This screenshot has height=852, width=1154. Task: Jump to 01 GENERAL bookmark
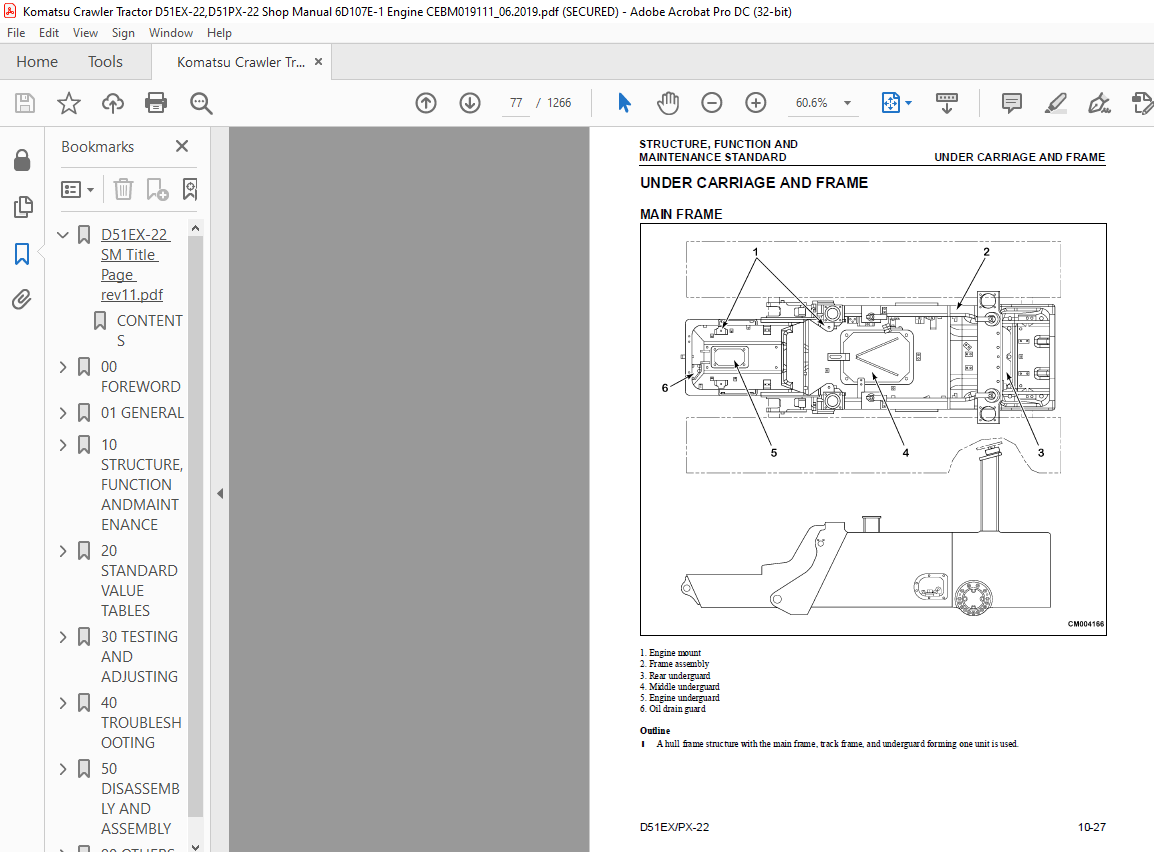(x=142, y=413)
